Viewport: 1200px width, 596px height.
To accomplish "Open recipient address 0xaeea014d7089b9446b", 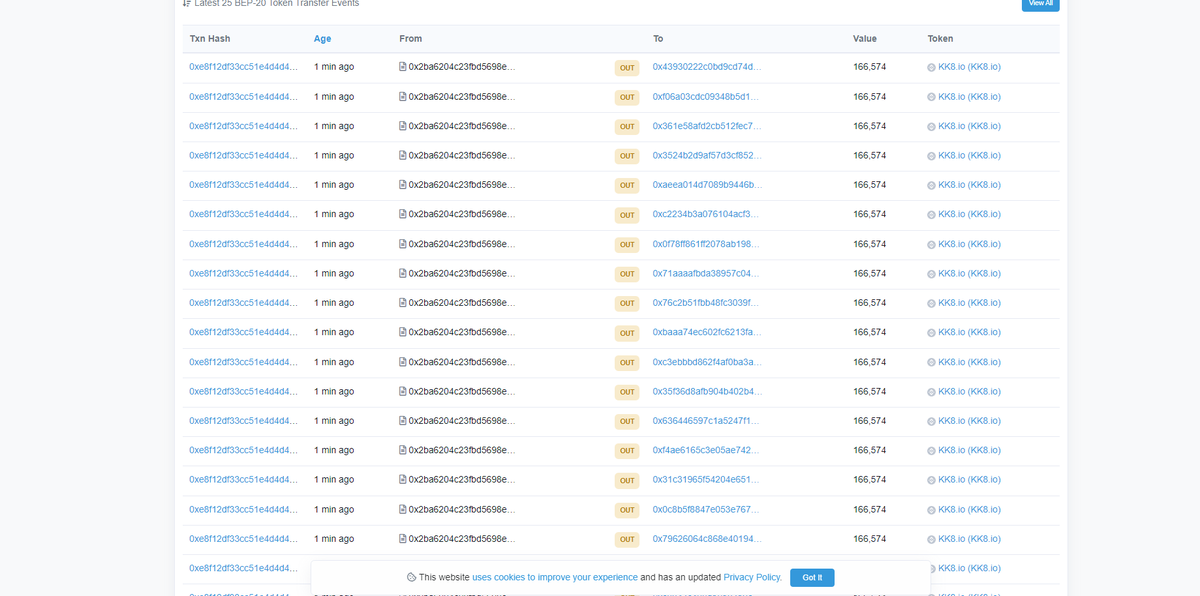I will 707,185.
